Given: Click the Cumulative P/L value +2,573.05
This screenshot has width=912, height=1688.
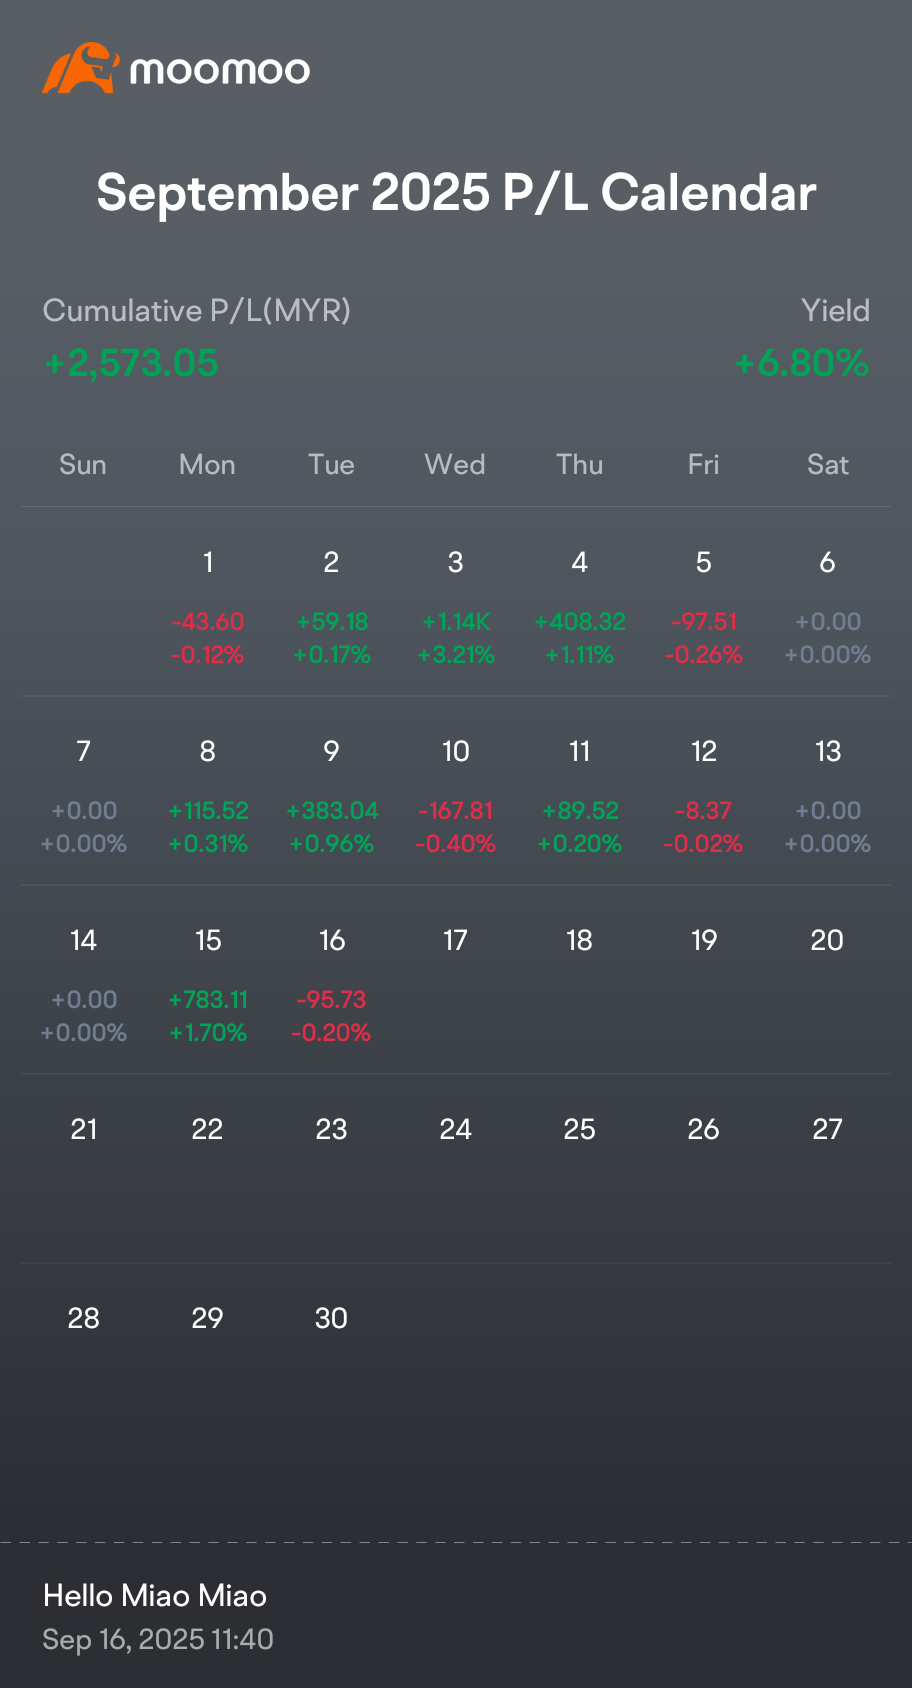Looking at the screenshot, I should coord(131,362).
